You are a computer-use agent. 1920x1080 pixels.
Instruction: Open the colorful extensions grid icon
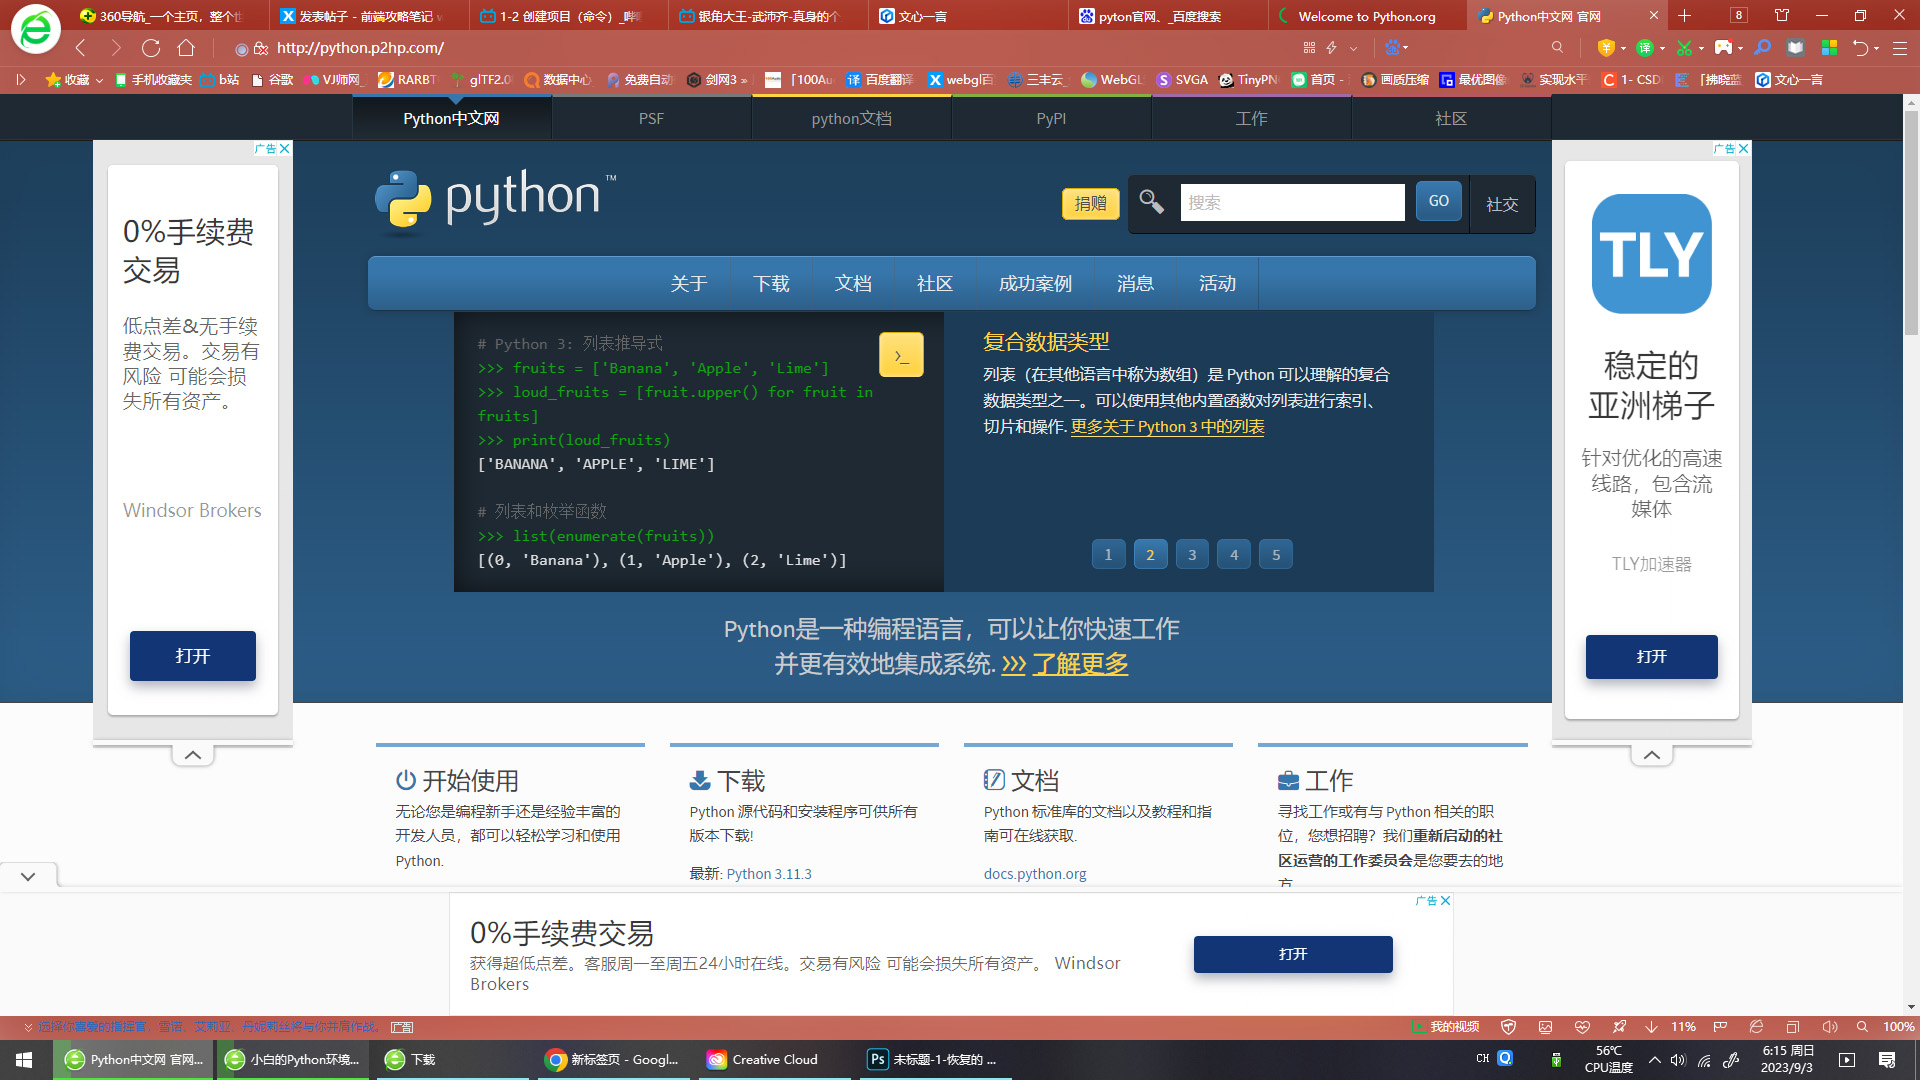coord(1829,47)
